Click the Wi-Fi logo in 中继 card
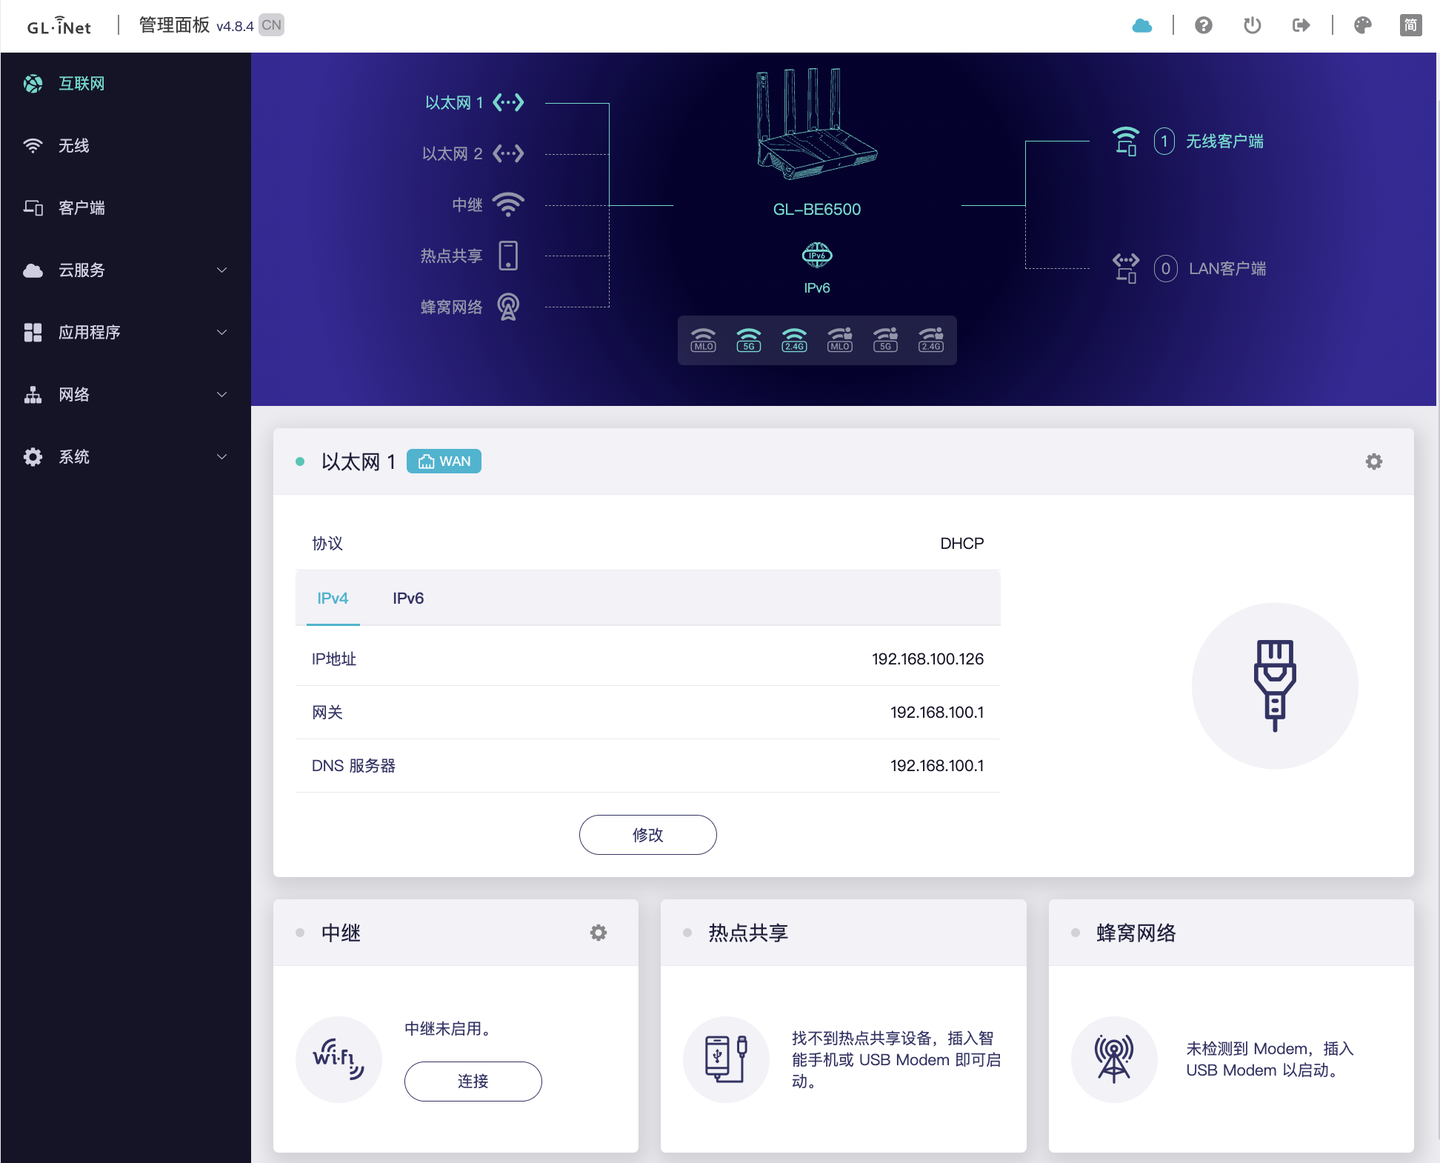Screen dimensions: 1440x1163 (x=339, y=1060)
